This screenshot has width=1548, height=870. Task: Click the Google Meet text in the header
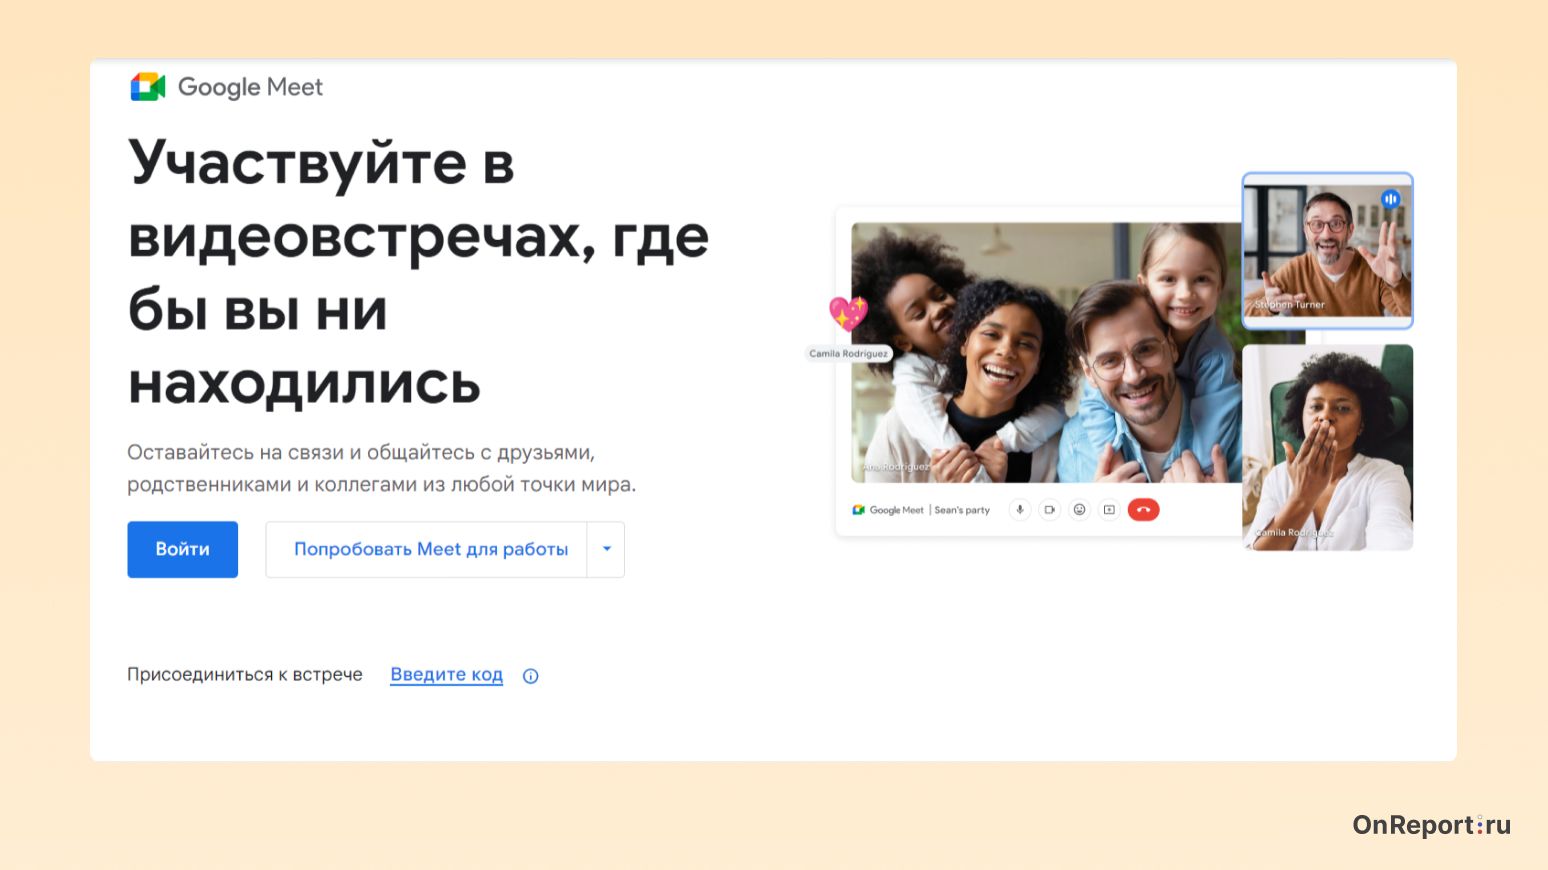tap(250, 87)
